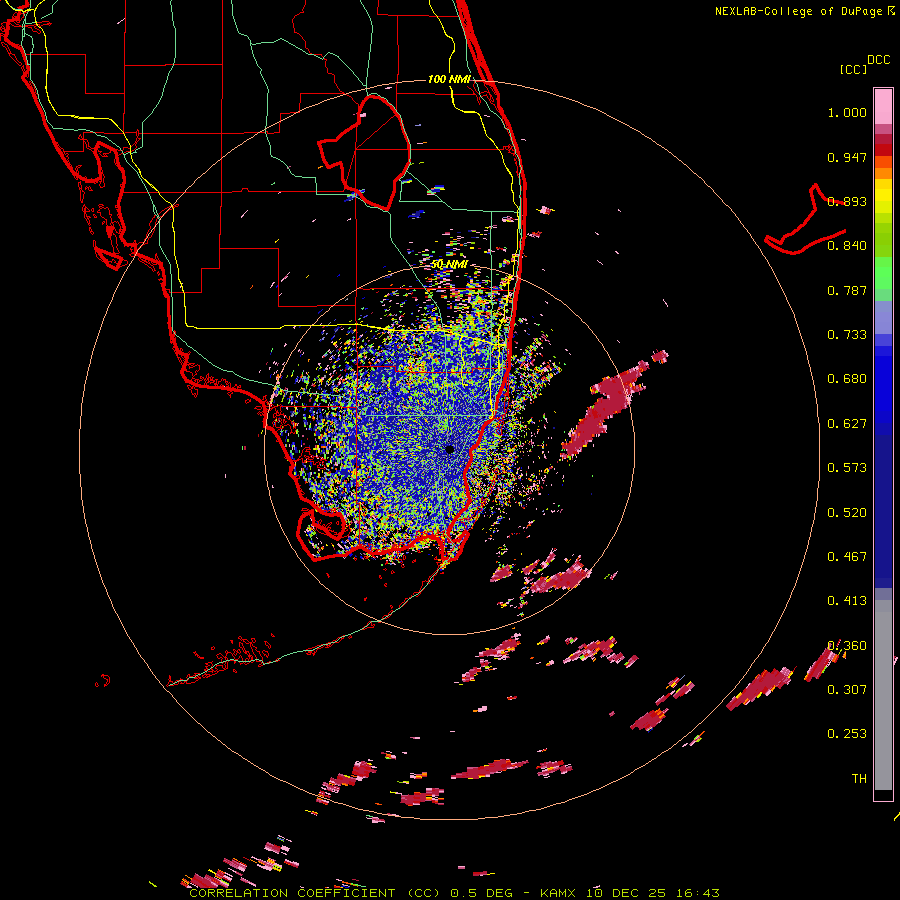Click the 0.467 scale value
Image resolution: width=900 pixels, height=900 pixels.
847,557
